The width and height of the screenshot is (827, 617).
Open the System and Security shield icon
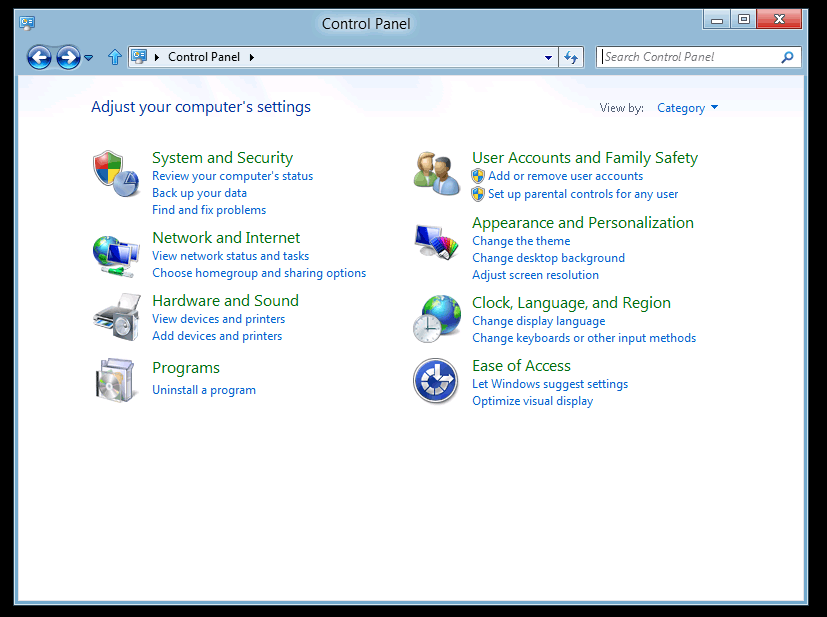tap(116, 173)
